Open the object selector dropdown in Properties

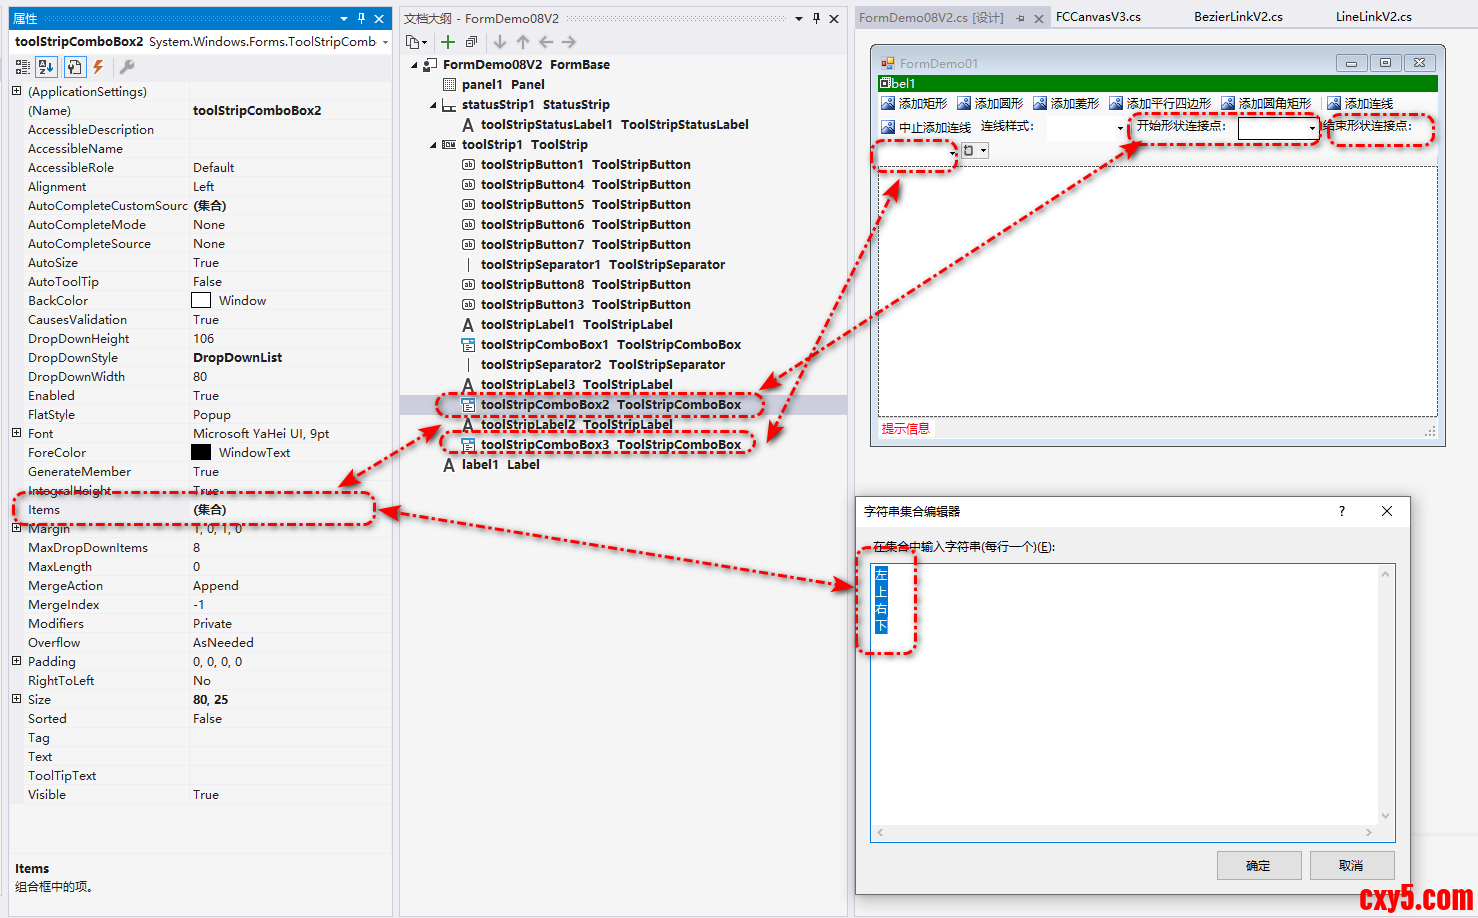click(x=385, y=42)
